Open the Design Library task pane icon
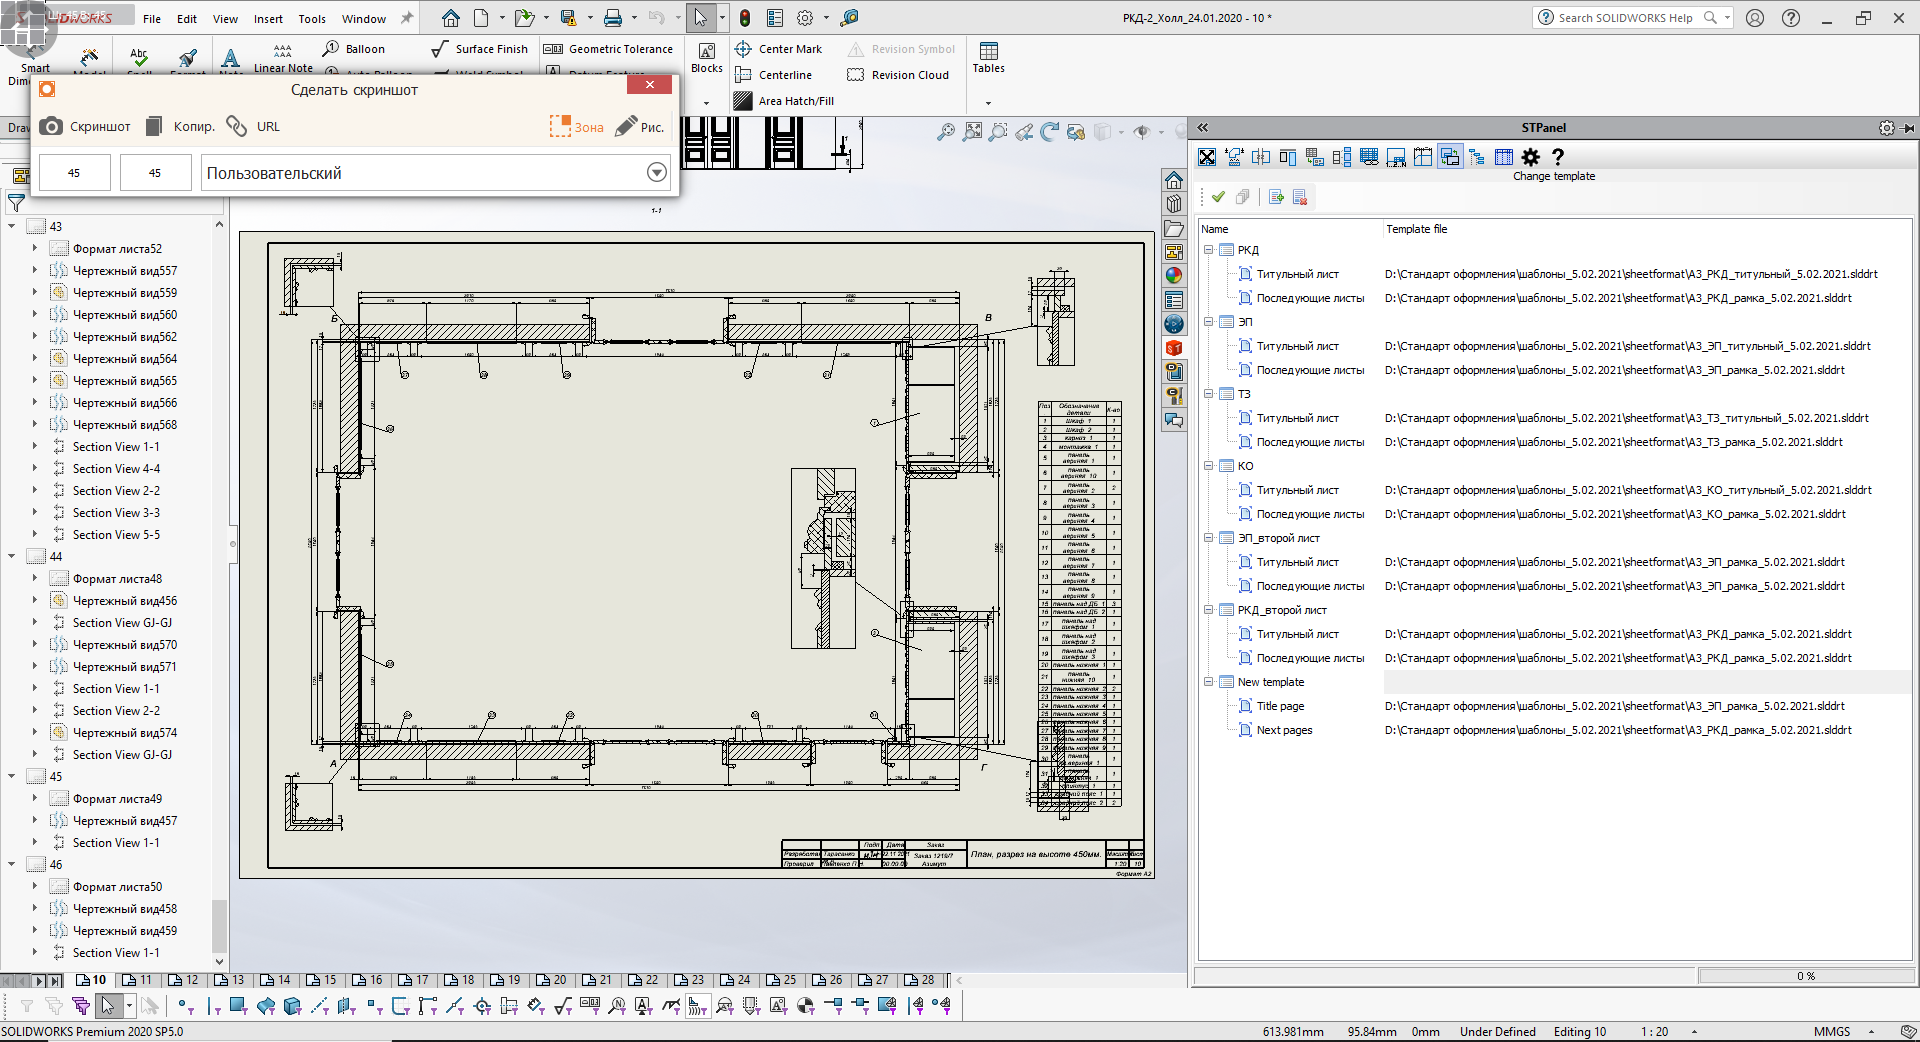 1174,204
